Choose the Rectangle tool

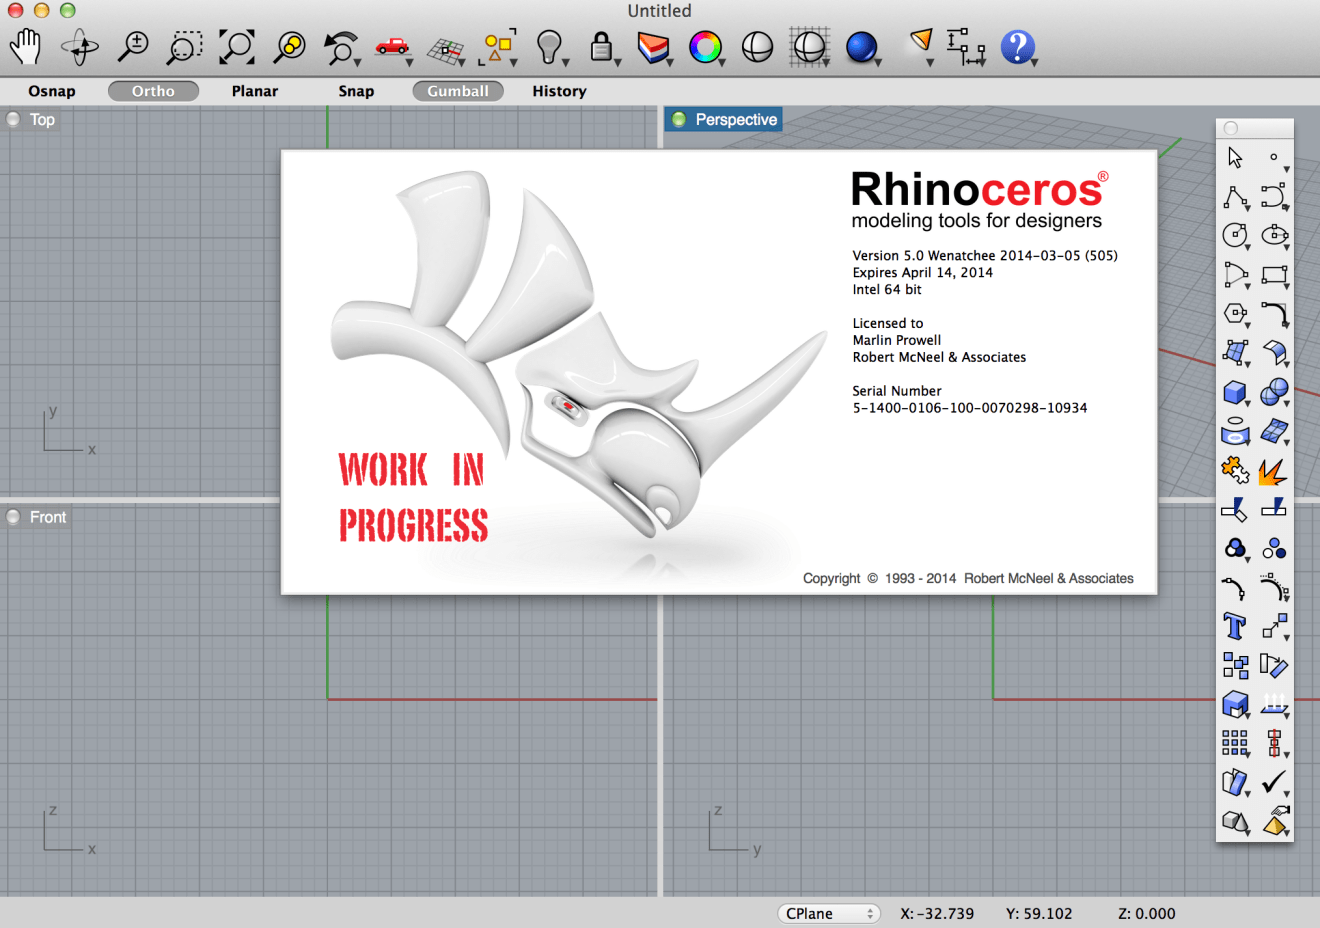[x=1274, y=275]
